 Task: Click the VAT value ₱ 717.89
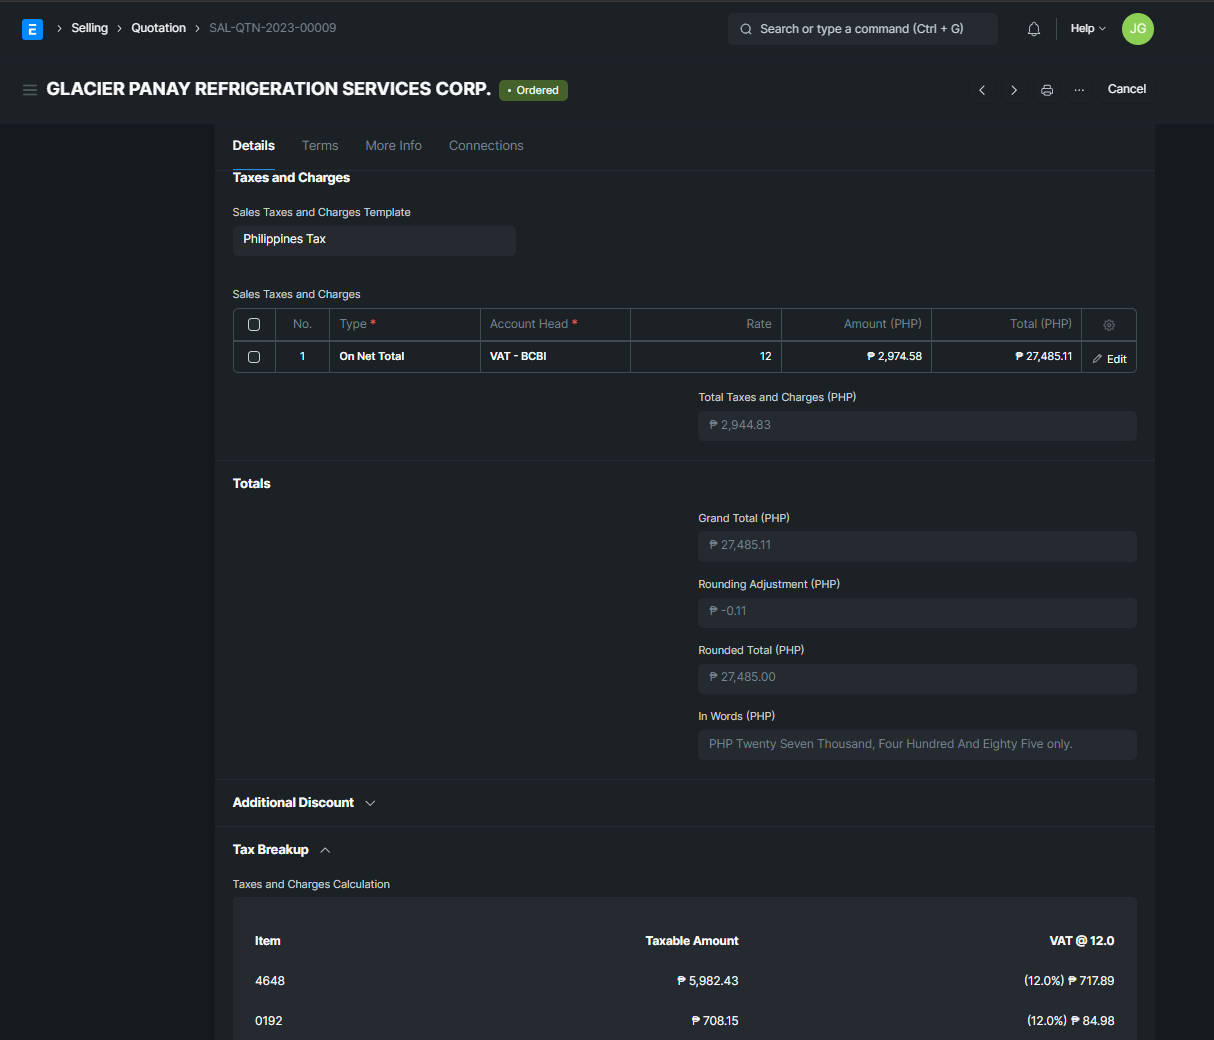1069,981
